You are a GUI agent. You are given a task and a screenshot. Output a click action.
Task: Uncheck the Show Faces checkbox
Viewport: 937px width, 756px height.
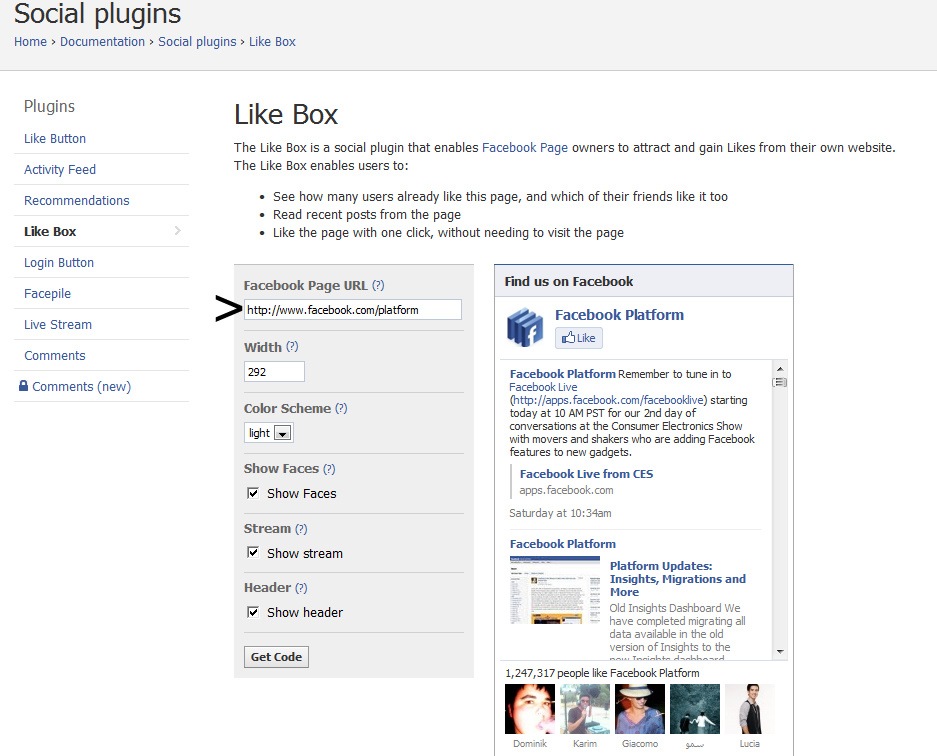pos(253,493)
